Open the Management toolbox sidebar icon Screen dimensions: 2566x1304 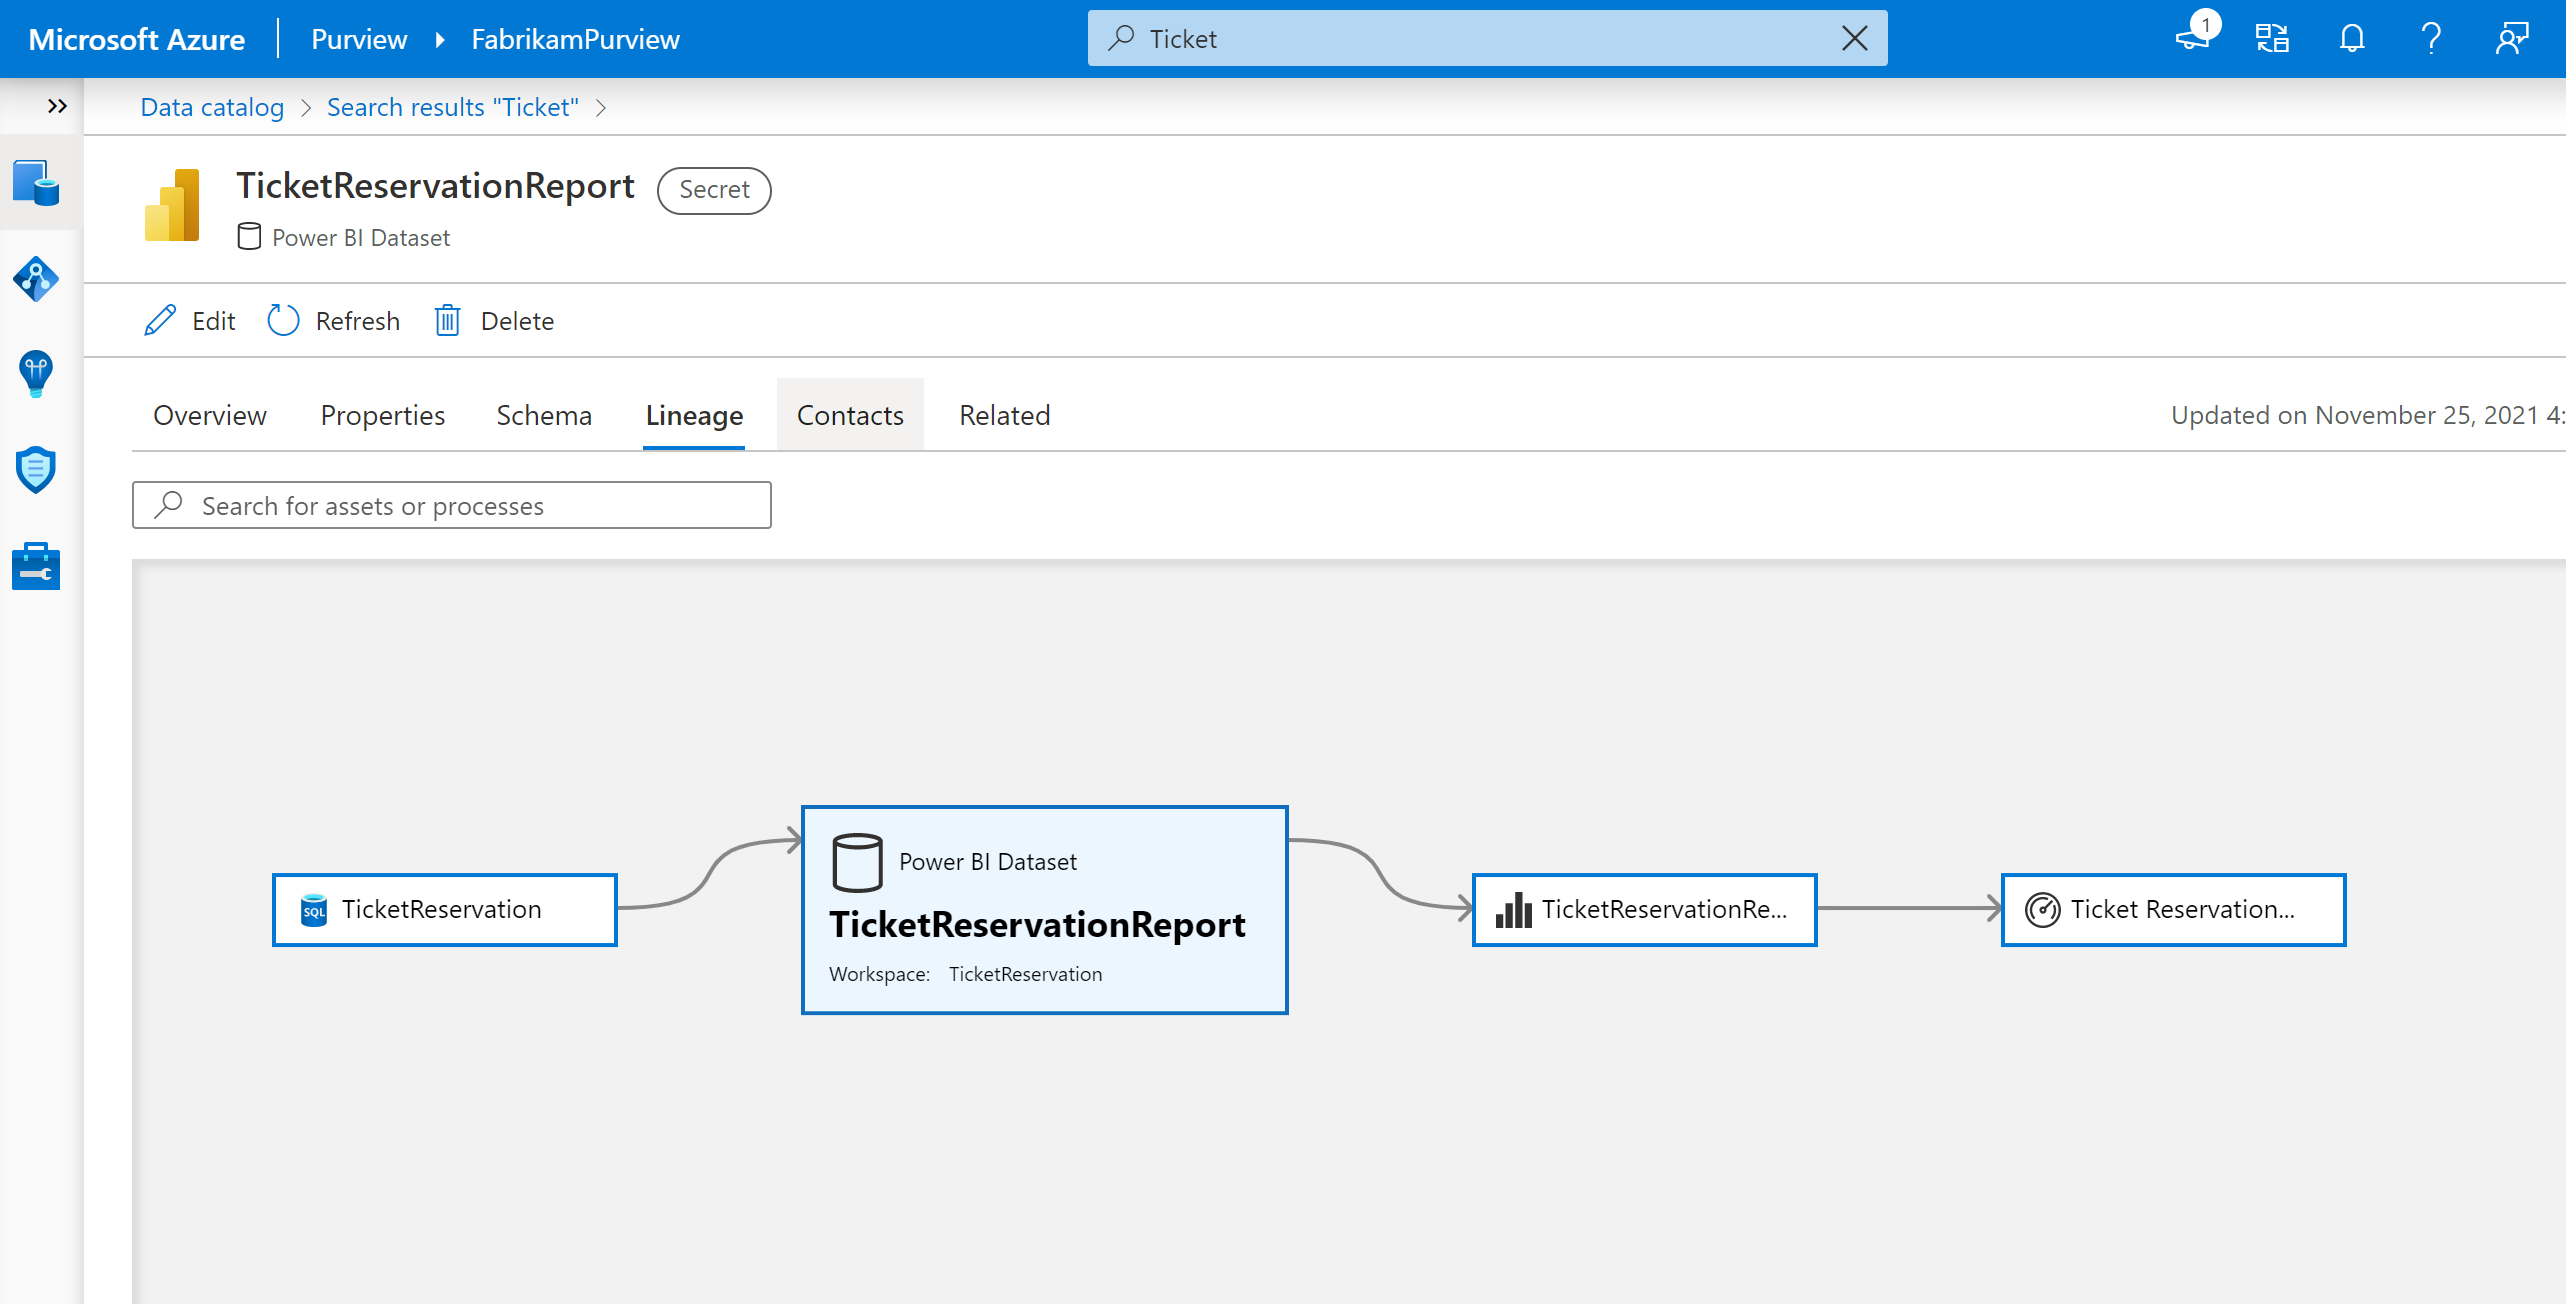pyautogui.click(x=36, y=567)
